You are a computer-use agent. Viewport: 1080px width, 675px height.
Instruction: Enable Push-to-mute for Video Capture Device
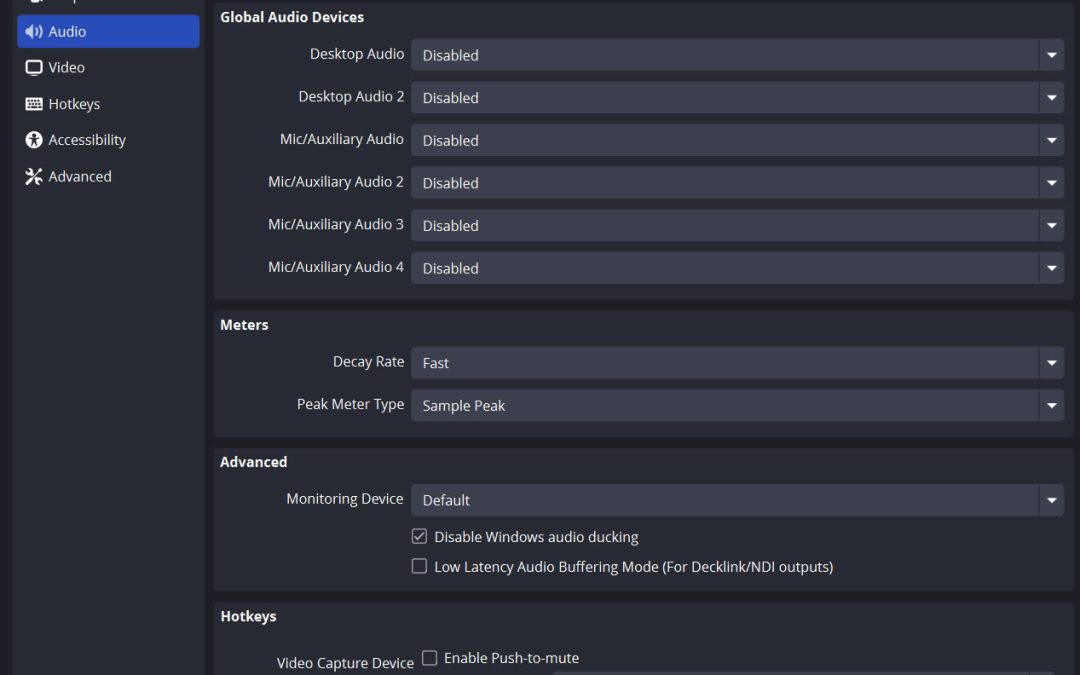pyautogui.click(x=430, y=658)
